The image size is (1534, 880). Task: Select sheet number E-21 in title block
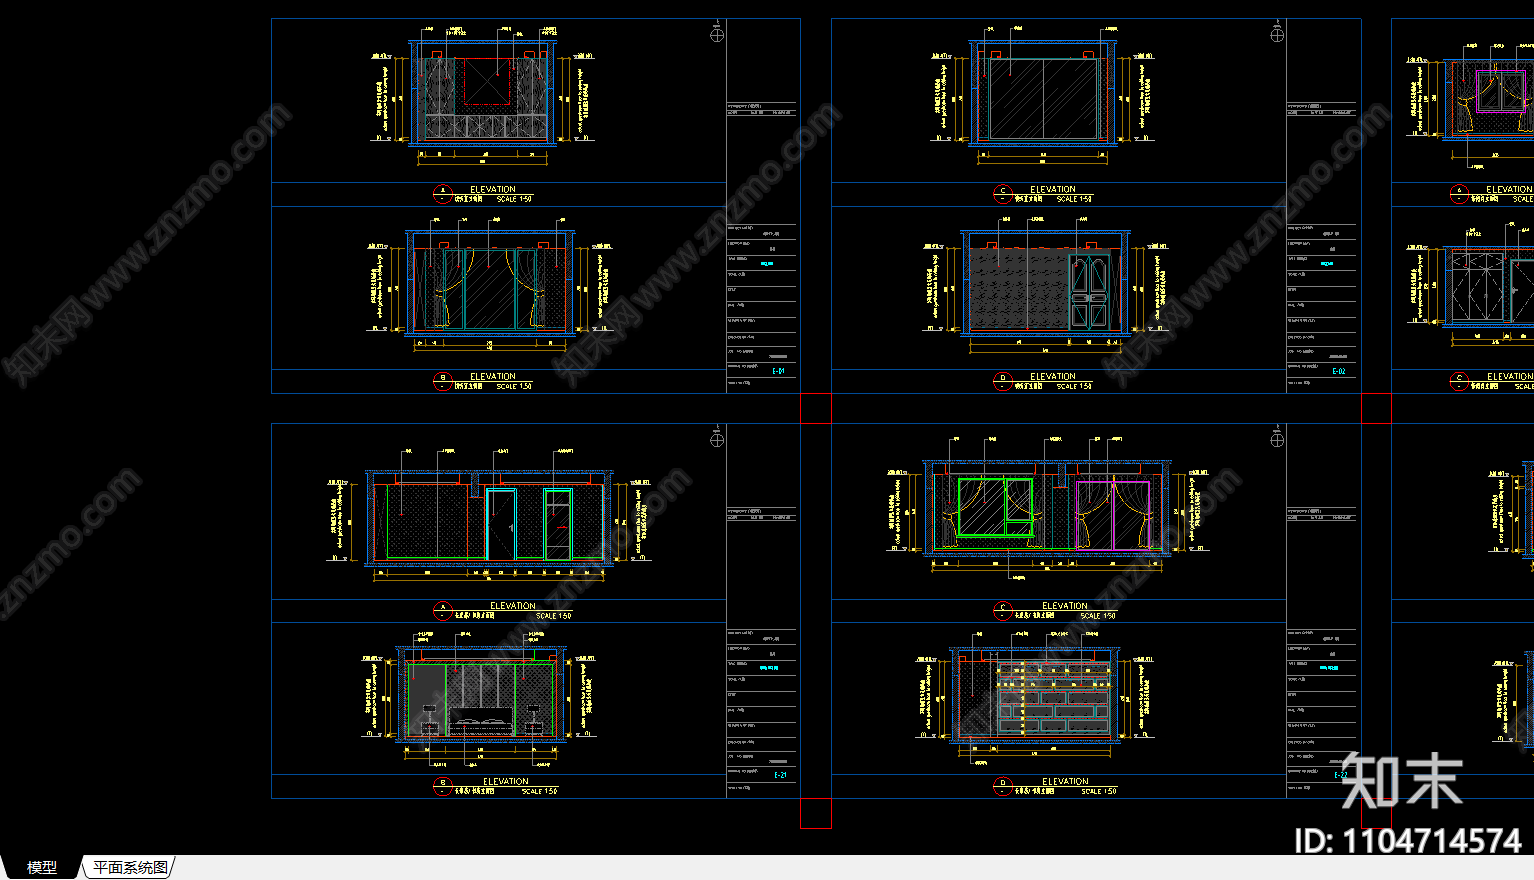click(781, 775)
